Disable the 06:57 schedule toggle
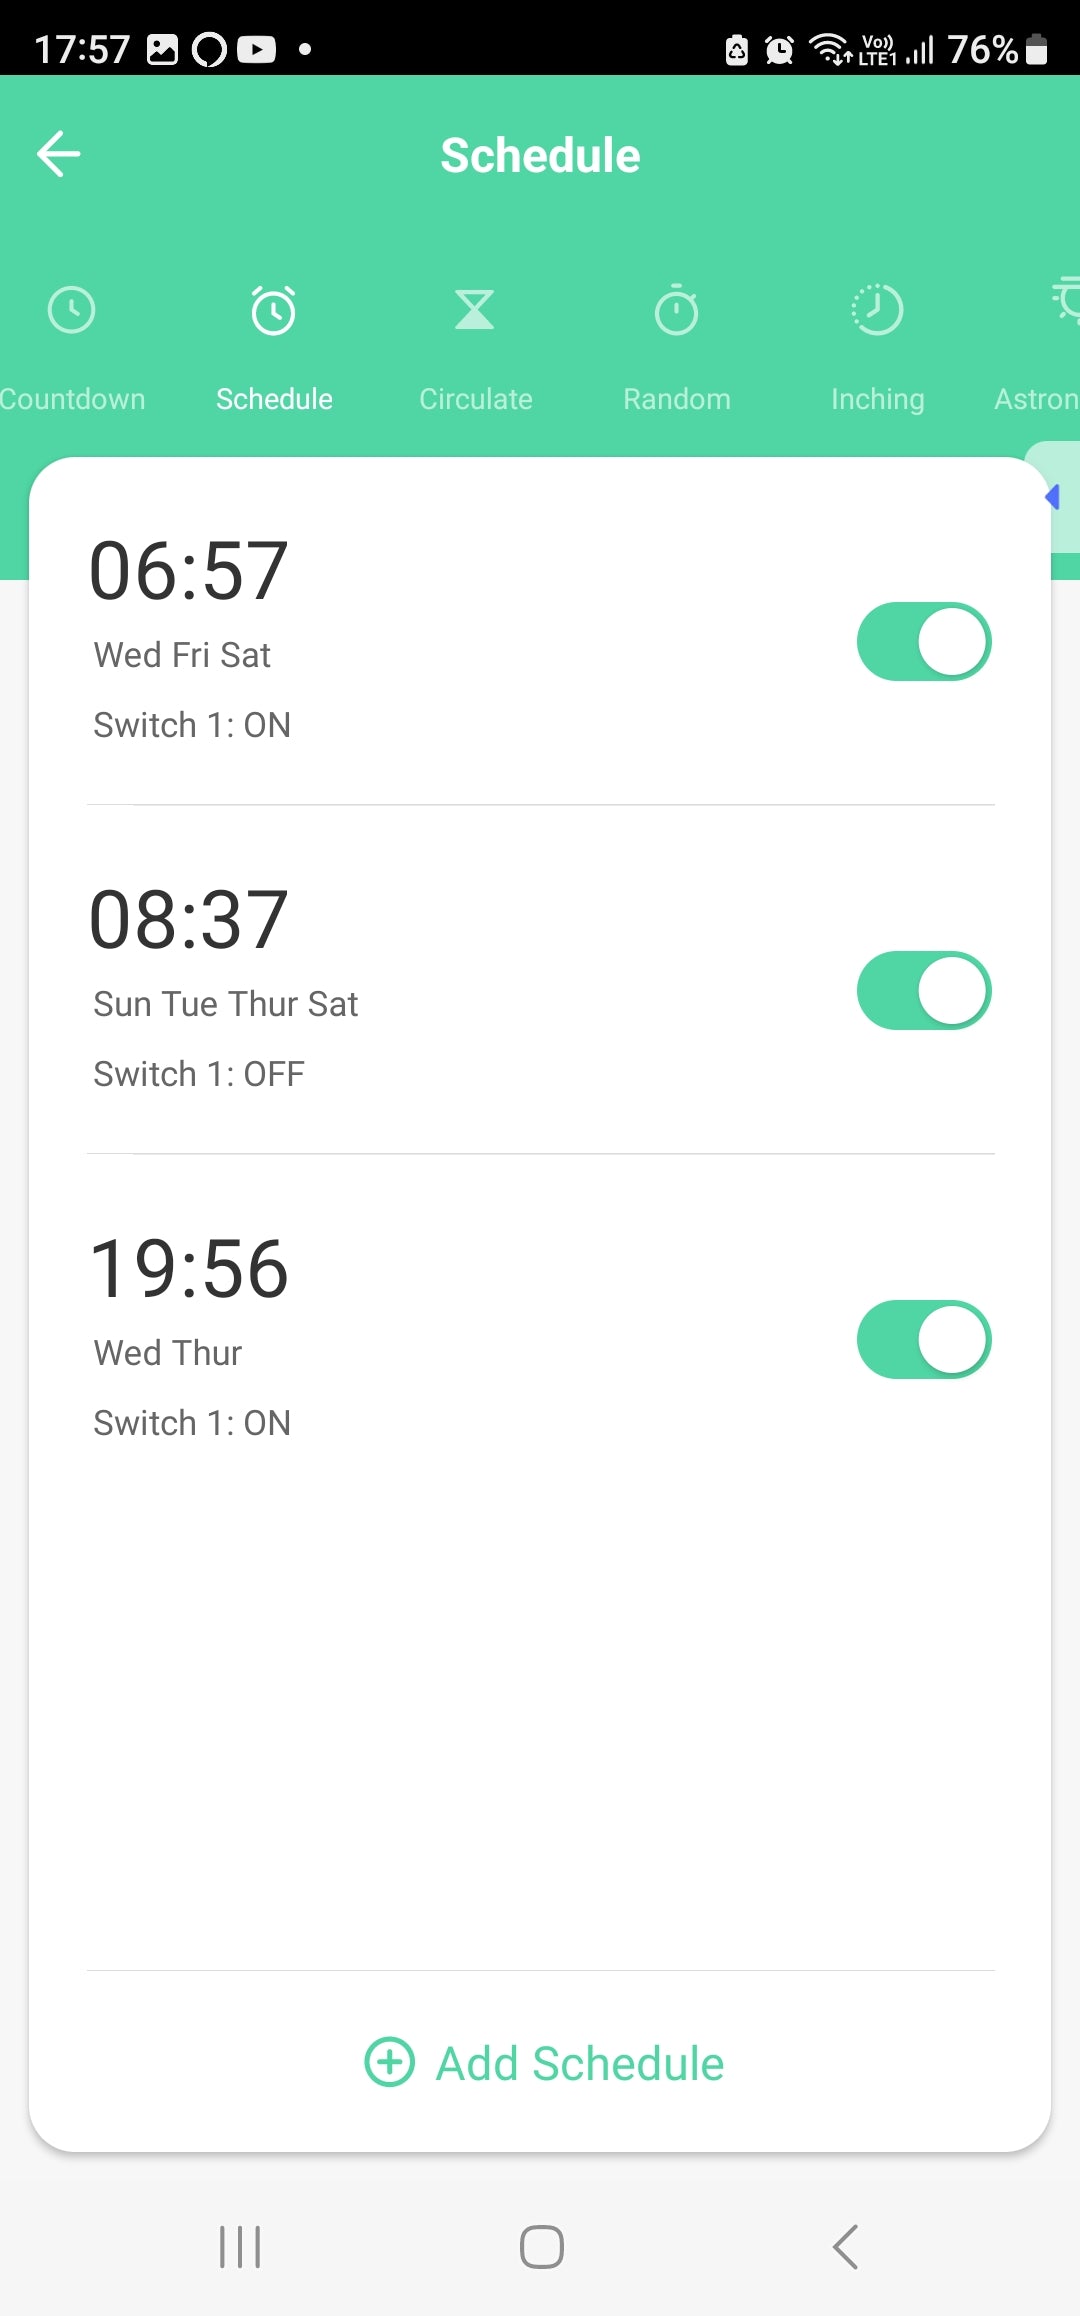Viewport: 1080px width, 2316px height. [924, 642]
